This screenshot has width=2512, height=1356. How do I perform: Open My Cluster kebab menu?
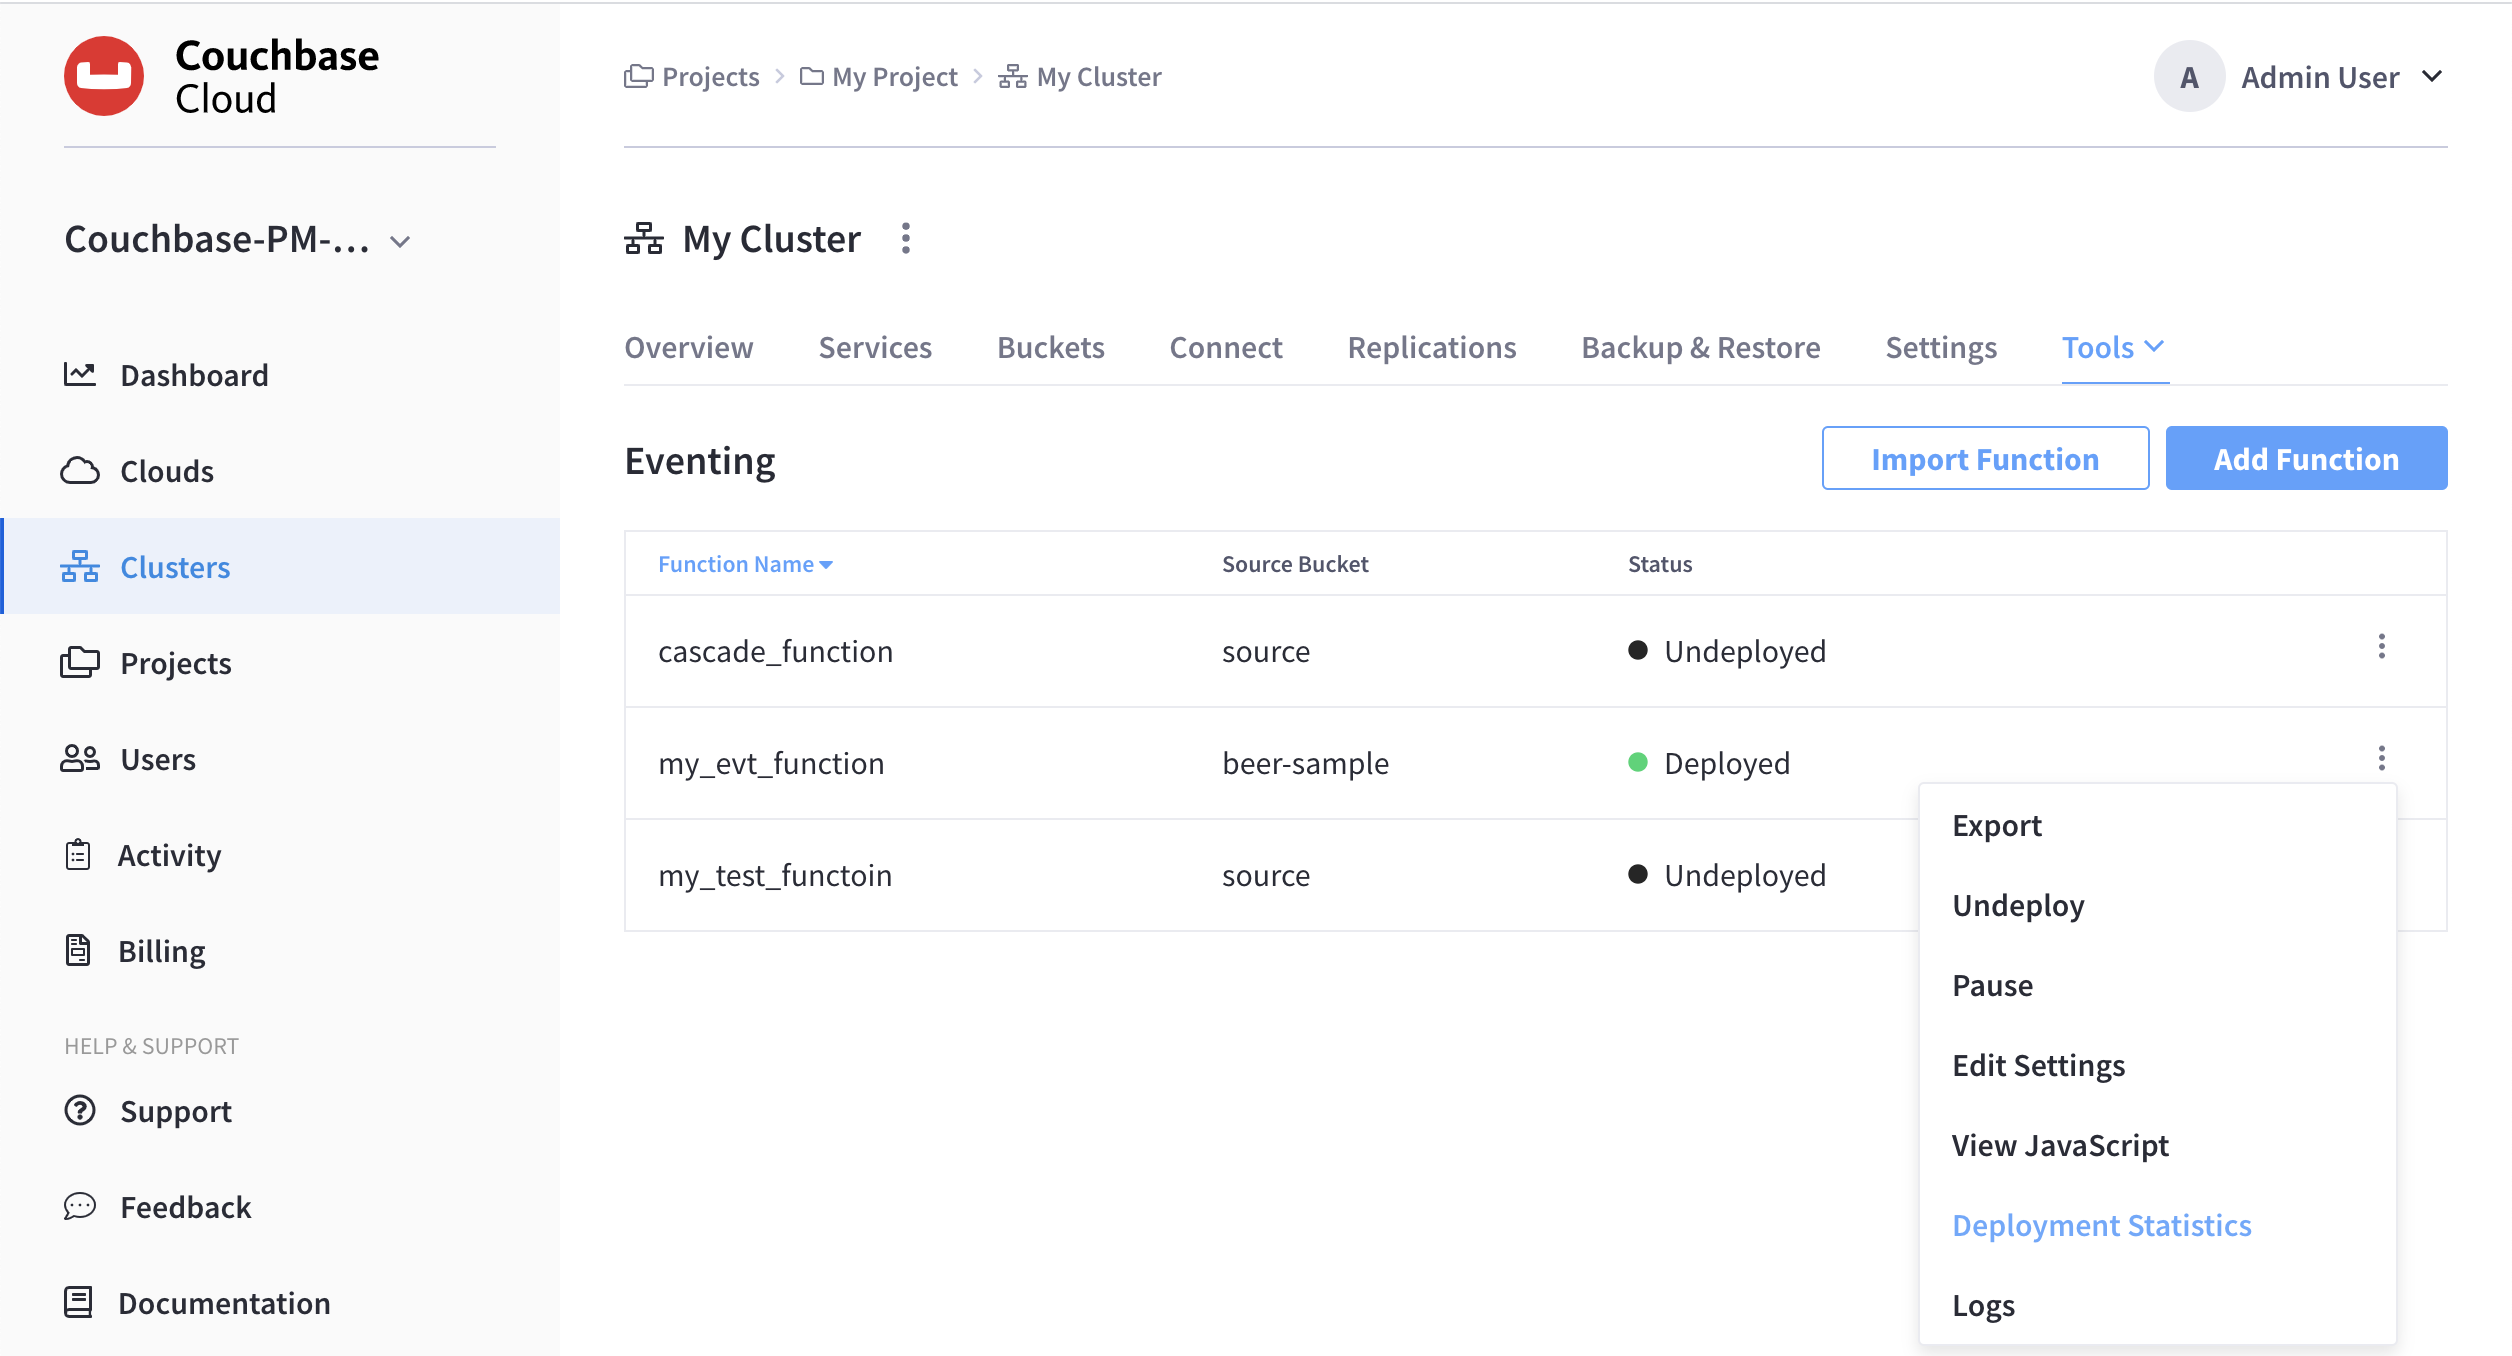pyautogui.click(x=906, y=239)
